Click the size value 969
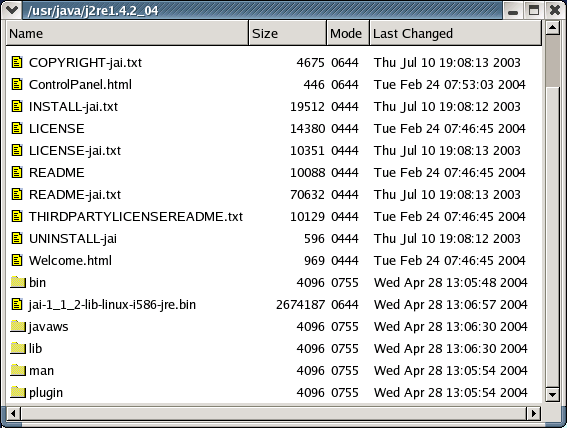Viewport: 567px width, 428px height. [314, 261]
